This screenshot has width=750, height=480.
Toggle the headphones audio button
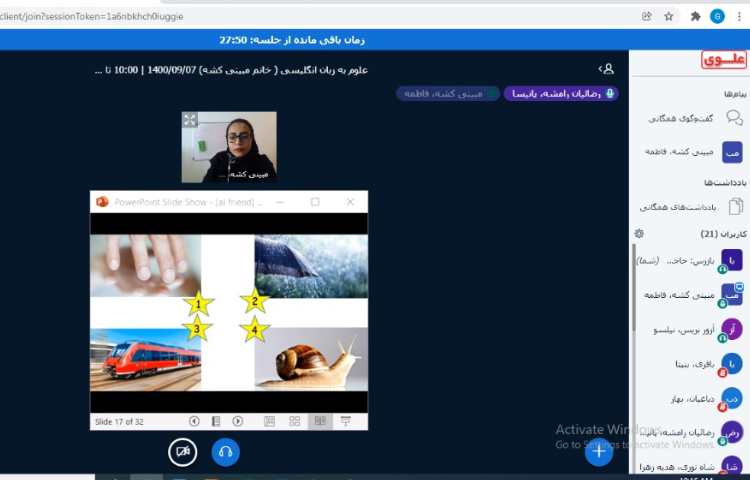click(225, 452)
